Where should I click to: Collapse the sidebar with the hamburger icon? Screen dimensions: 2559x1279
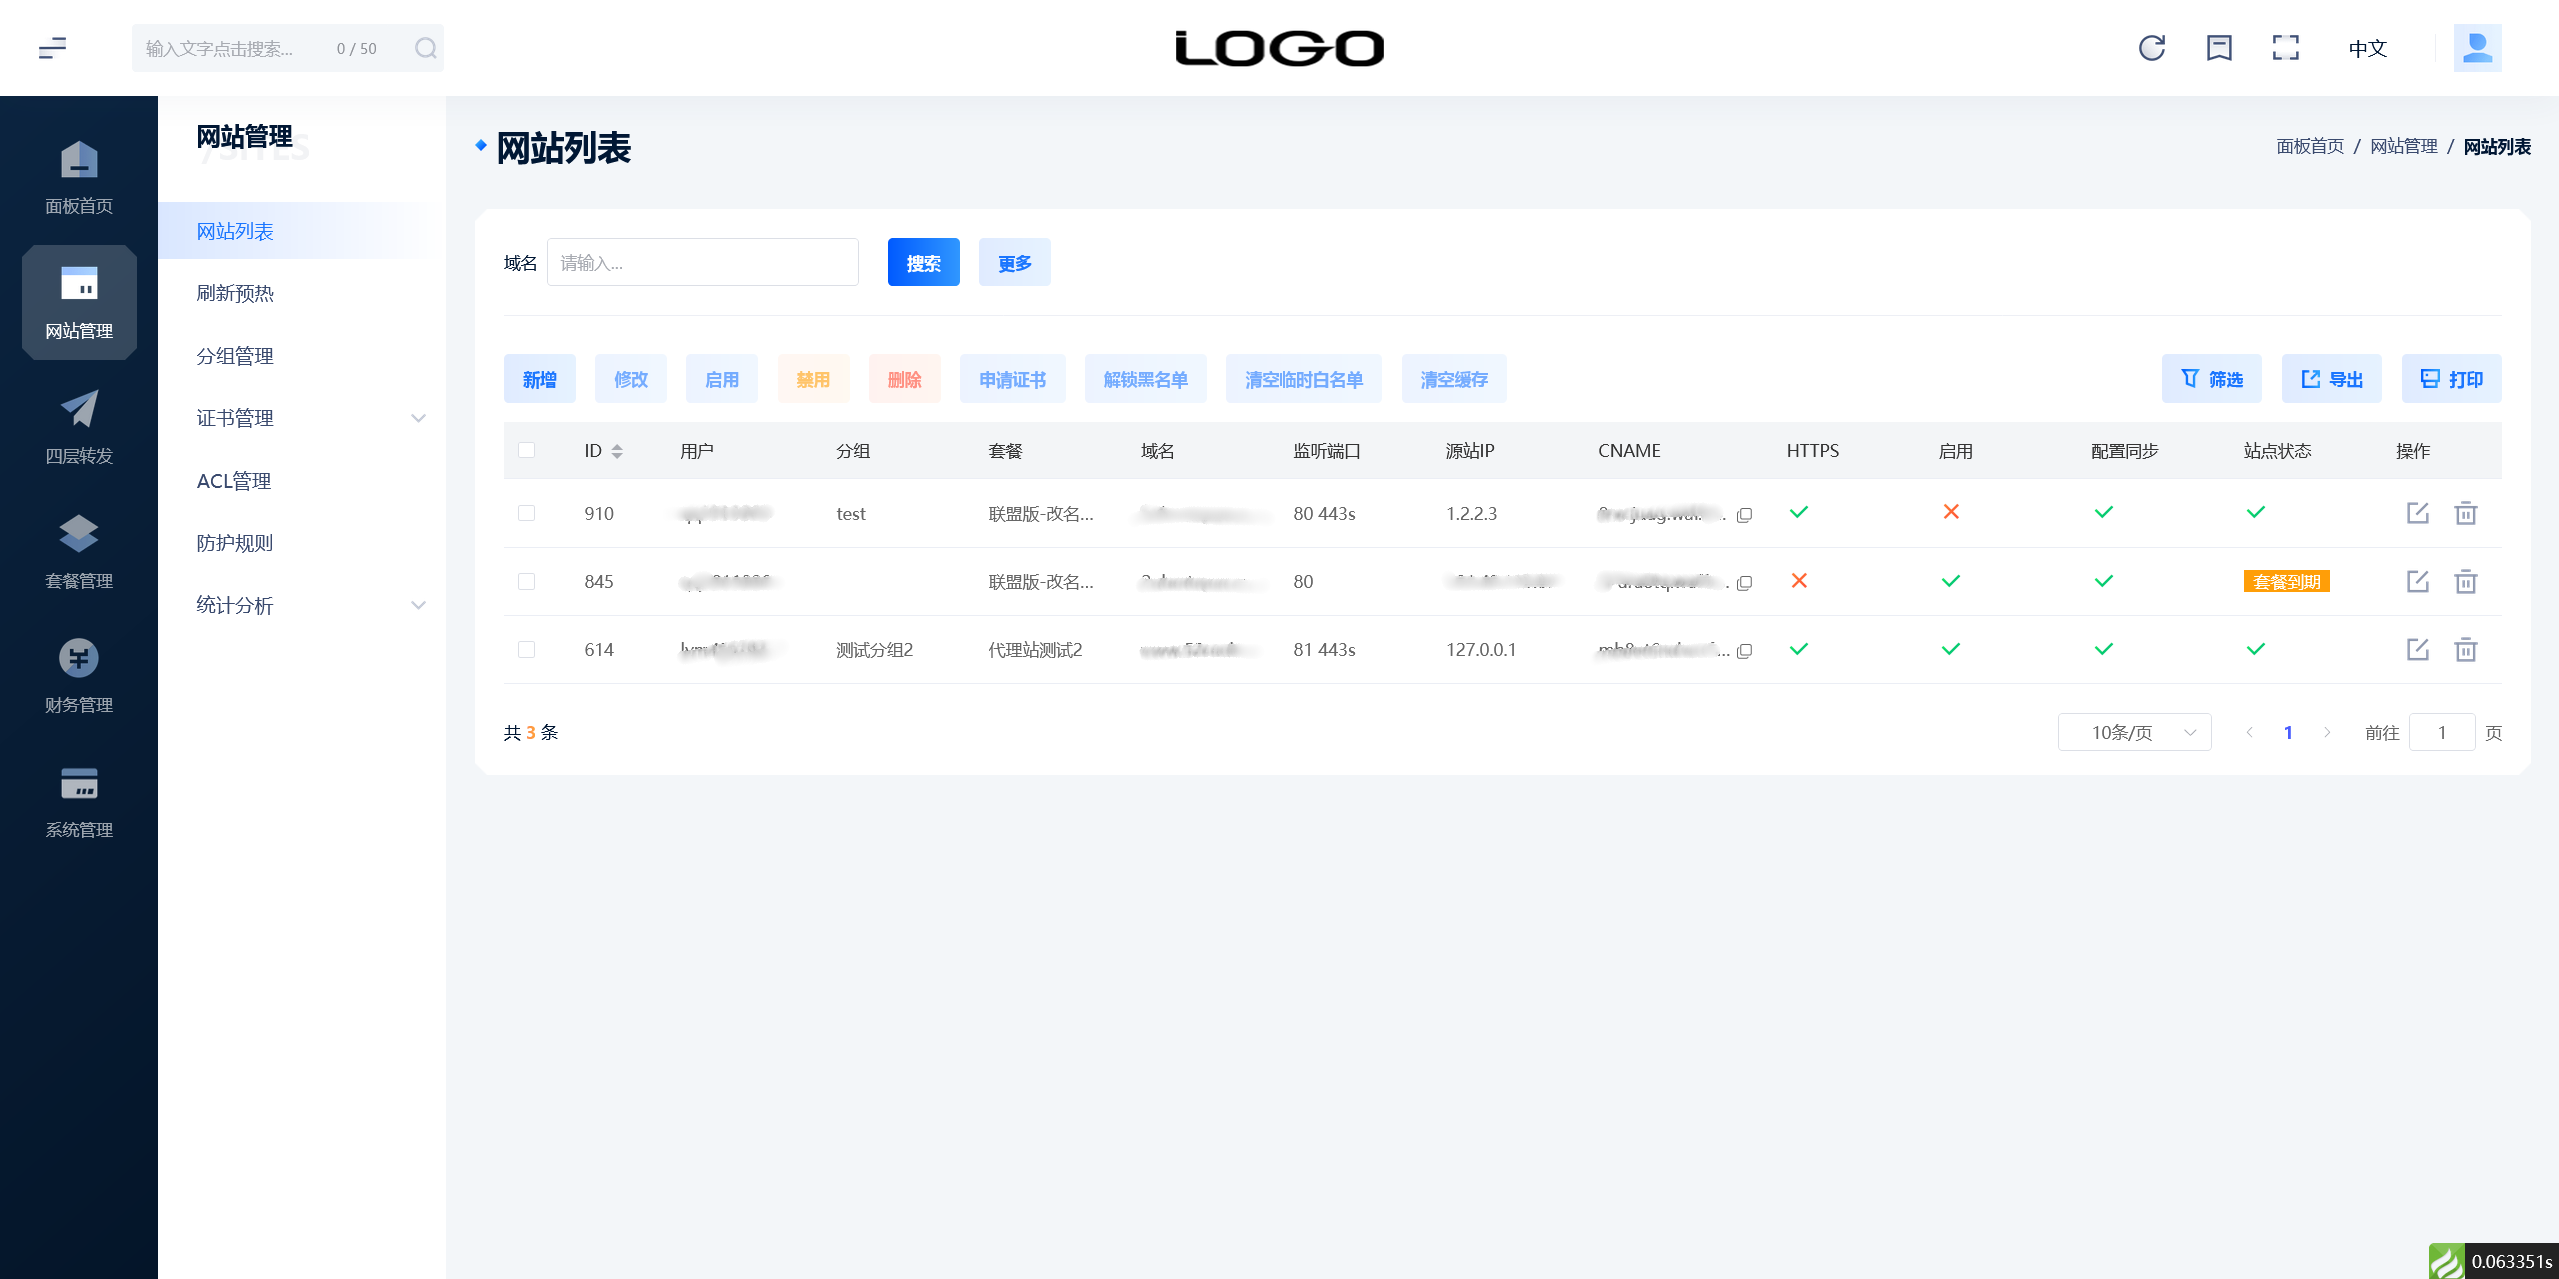point(52,48)
